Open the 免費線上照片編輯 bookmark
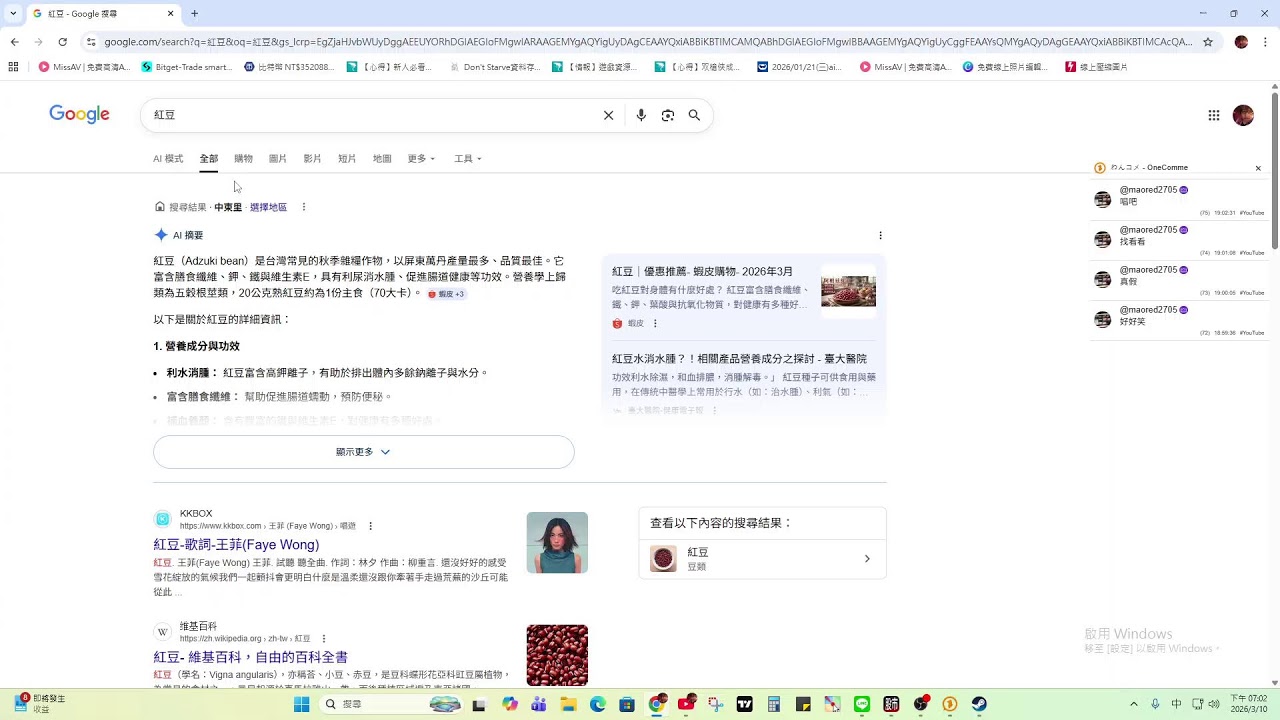 point(1006,67)
